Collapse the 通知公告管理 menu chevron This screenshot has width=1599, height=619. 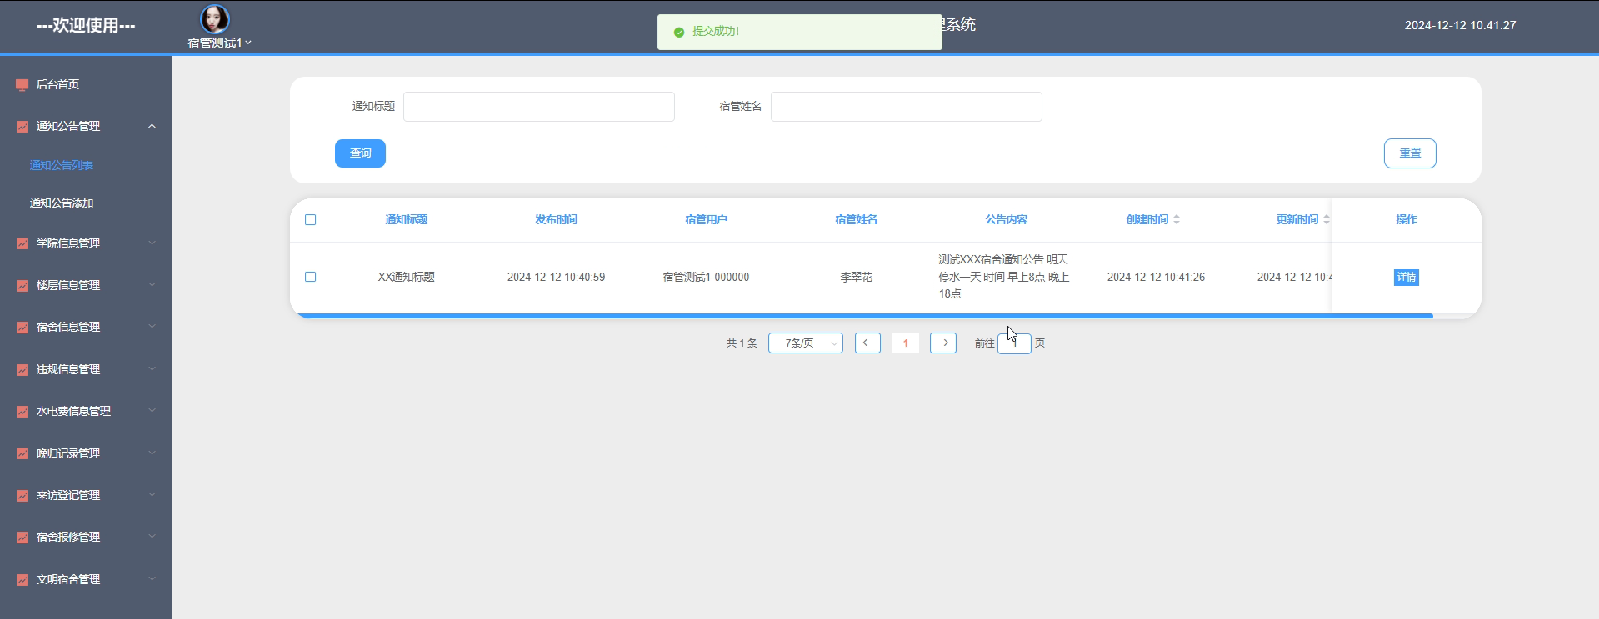pos(152,126)
